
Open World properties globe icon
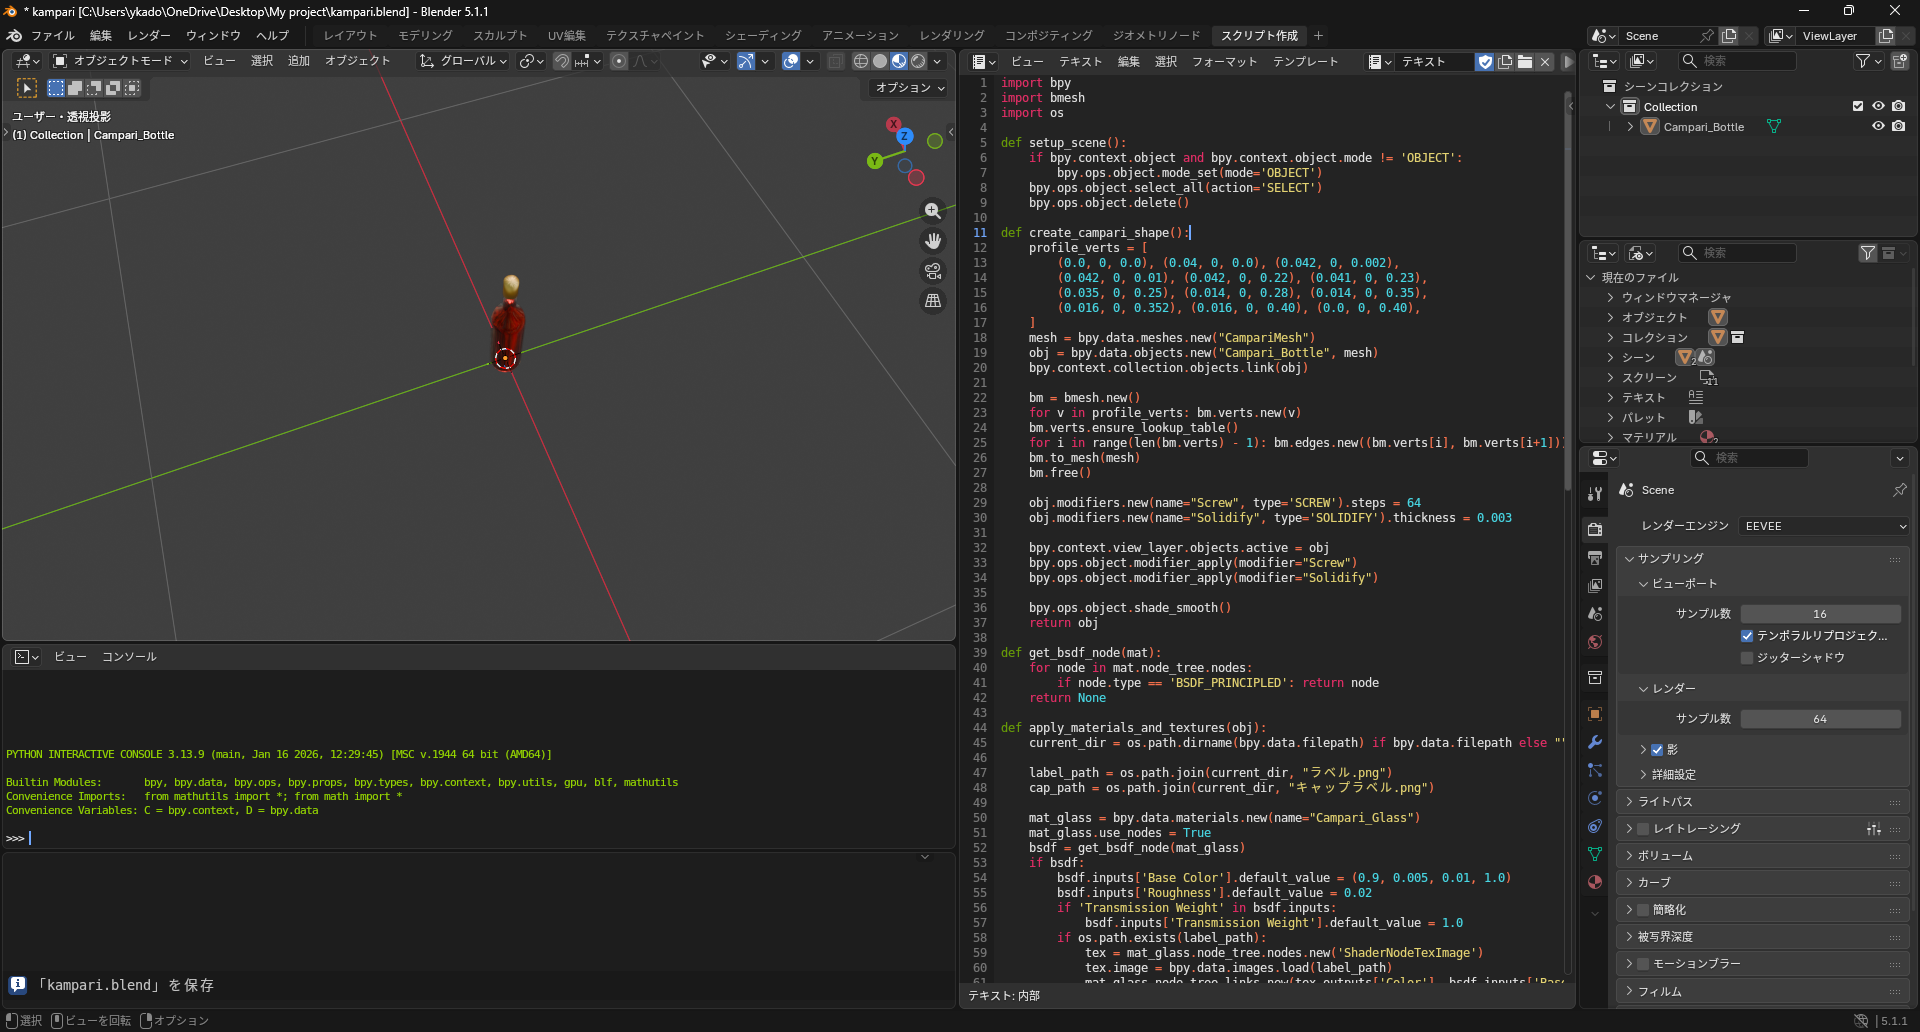click(1595, 642)
